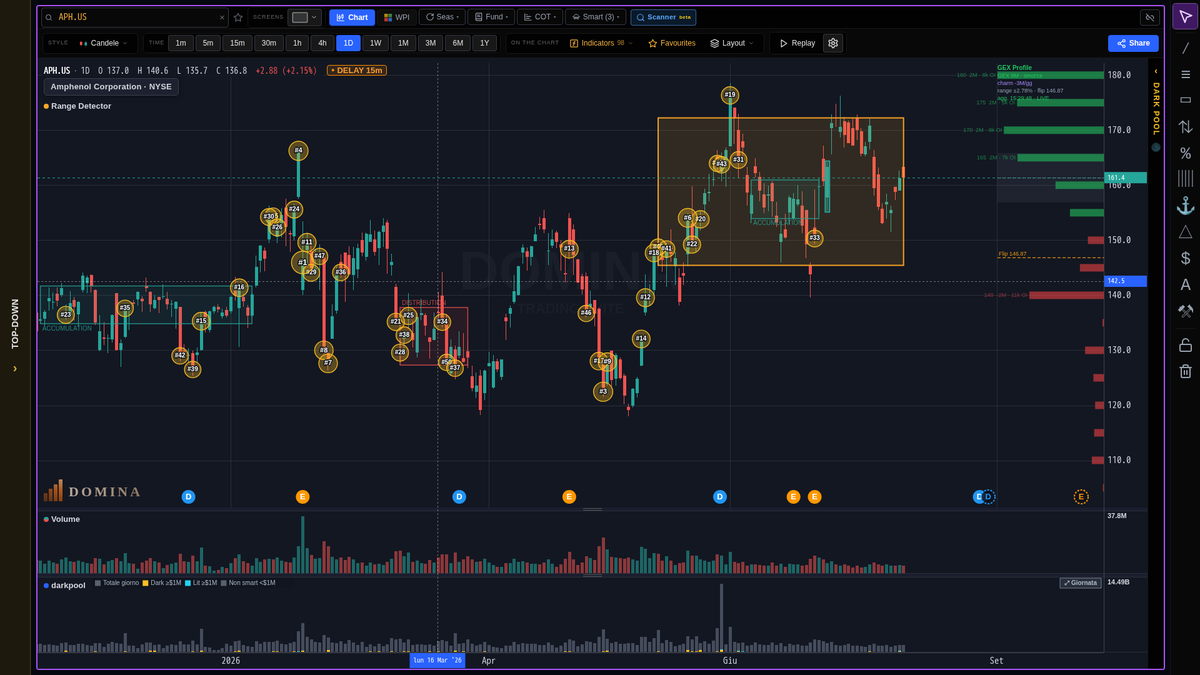Select the horizontal lines tool icon
The image size is (1200, 675).
pos(1185,74)
